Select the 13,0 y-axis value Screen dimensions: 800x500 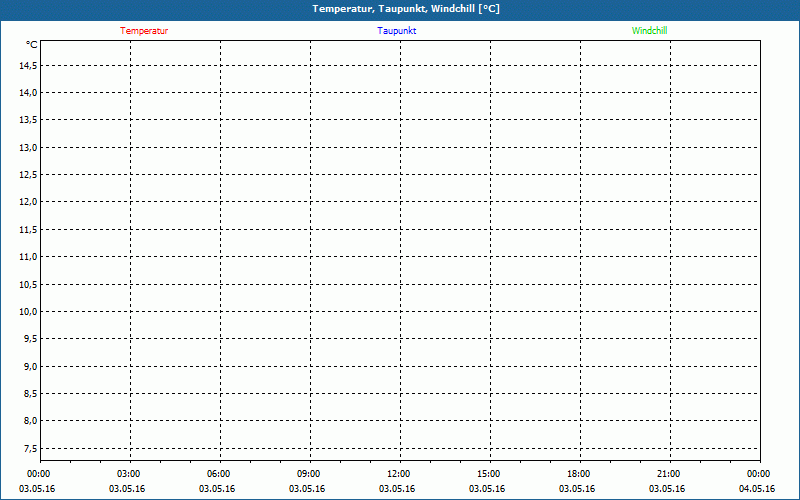[28, 147]
